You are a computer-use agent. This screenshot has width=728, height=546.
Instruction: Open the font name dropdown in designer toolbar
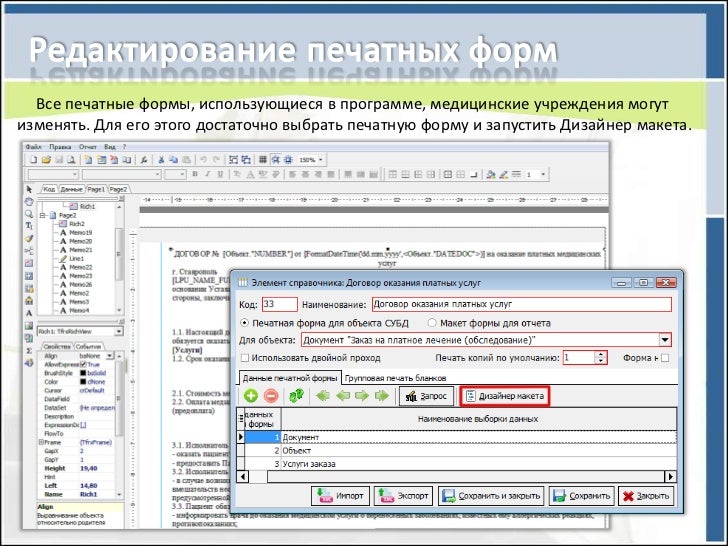157,175
